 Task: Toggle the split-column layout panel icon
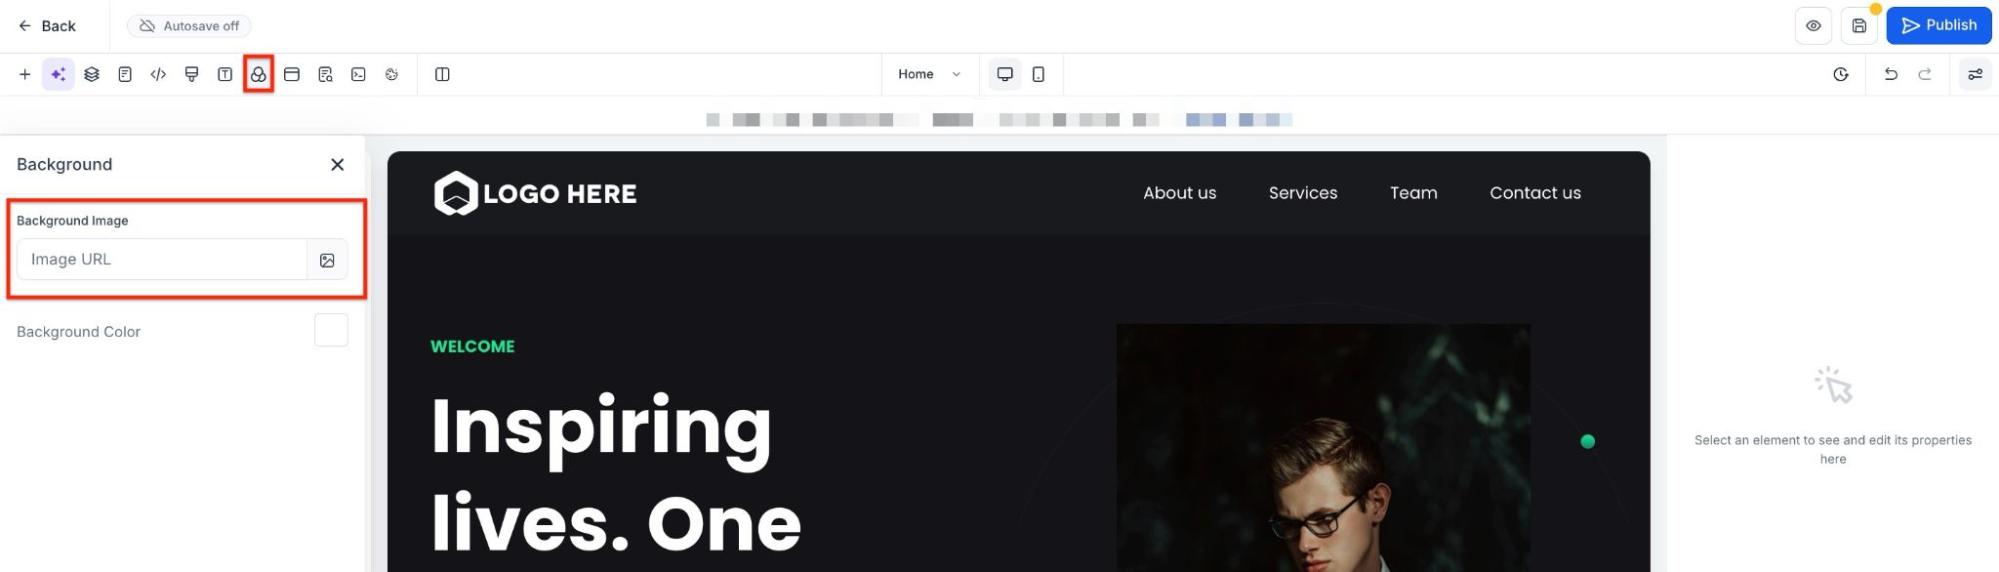click(x=442, y=74)
